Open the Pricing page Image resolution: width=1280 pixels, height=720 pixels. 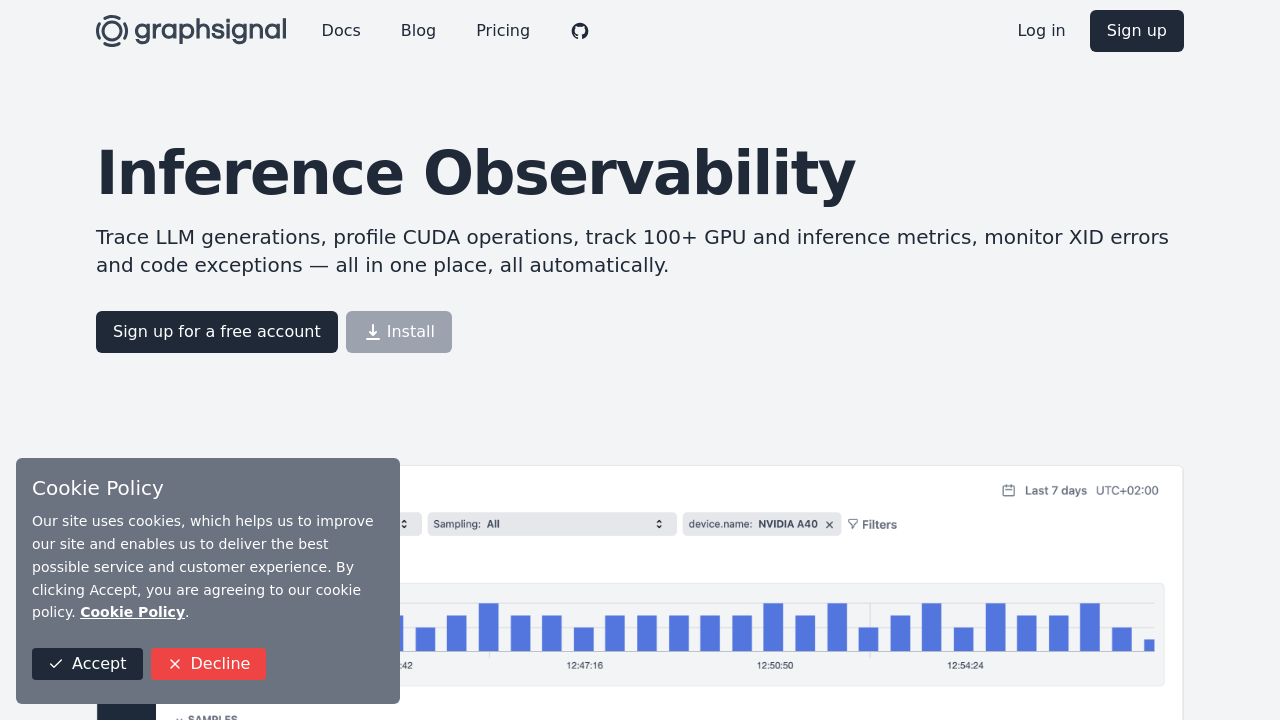503,31
